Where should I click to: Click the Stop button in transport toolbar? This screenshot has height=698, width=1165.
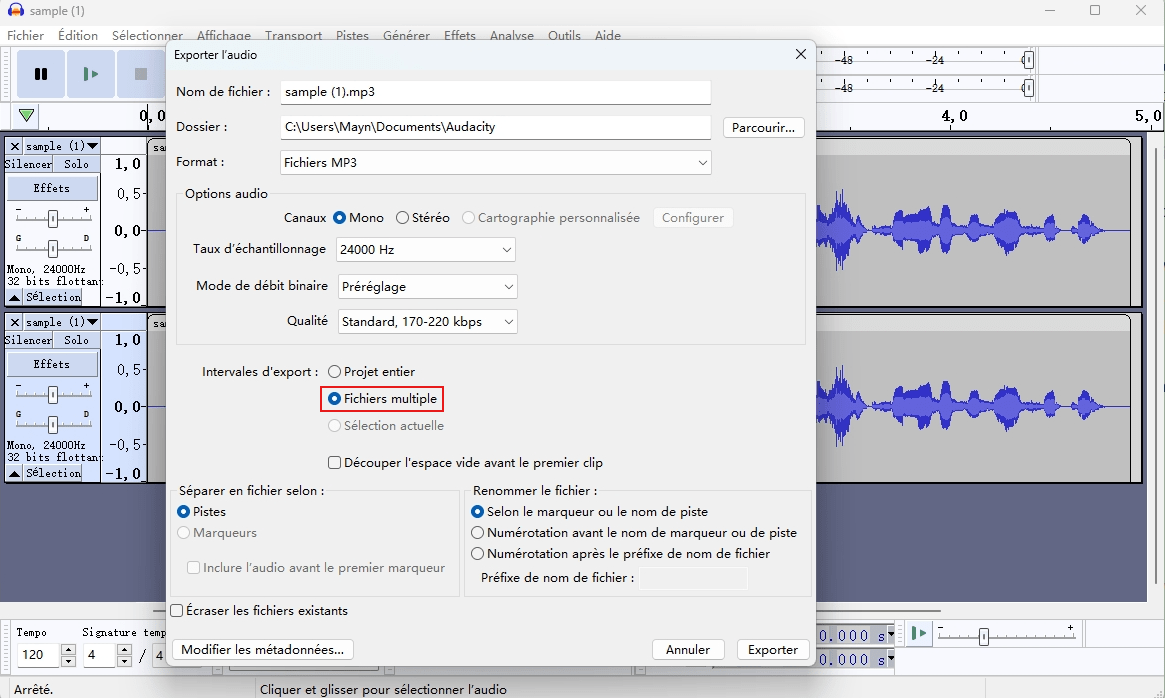[141, 74]
